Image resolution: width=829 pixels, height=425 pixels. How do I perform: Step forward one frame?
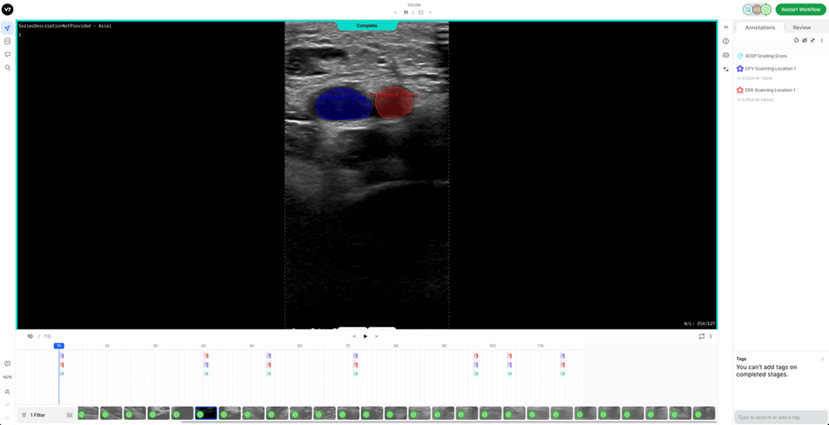[376, 336]
